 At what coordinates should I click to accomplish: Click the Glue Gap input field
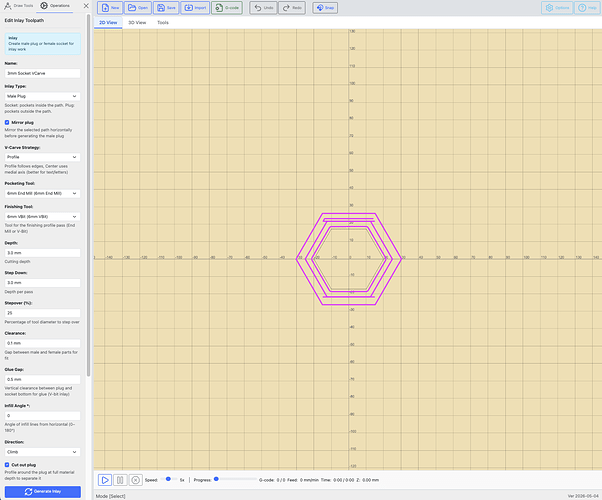coord(43,379)
